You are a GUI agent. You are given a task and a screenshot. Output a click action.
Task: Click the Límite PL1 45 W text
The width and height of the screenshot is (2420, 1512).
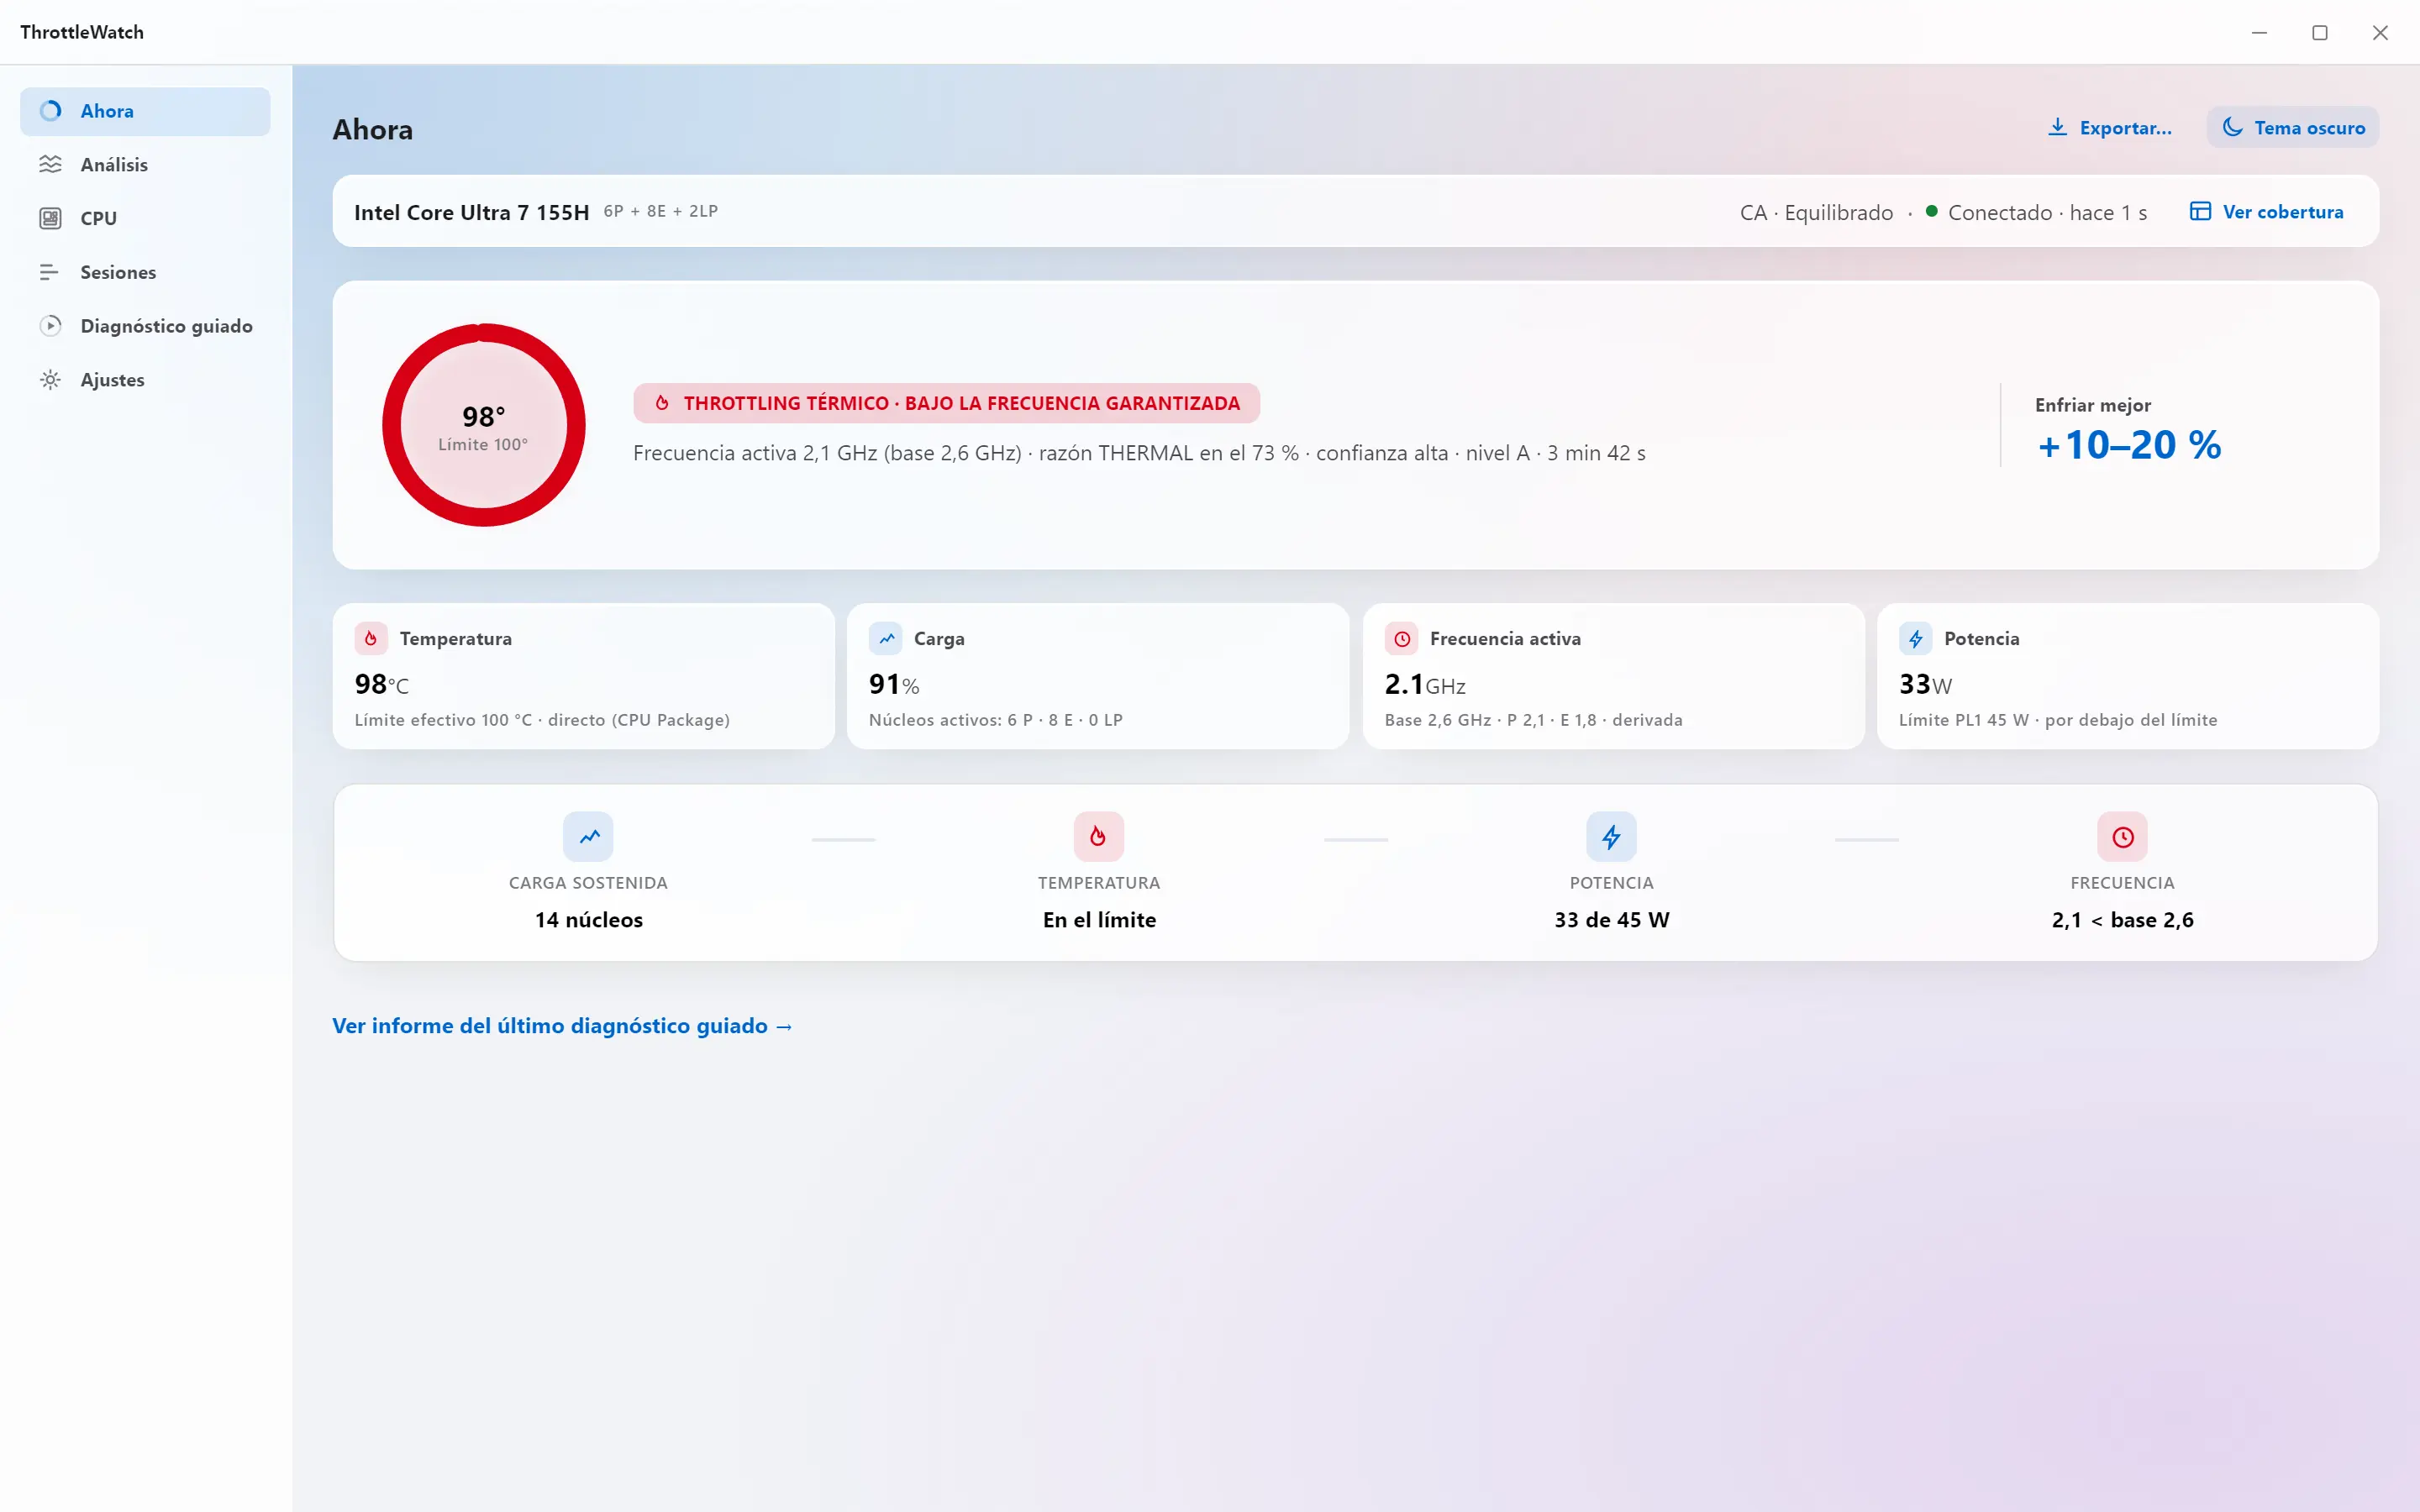click(x=2058, y=720)
